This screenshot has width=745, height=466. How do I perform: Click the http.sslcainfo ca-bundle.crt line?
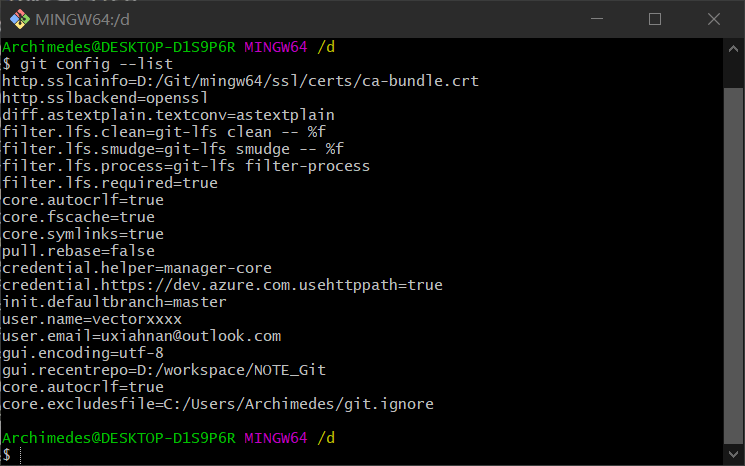click(240, 81)
